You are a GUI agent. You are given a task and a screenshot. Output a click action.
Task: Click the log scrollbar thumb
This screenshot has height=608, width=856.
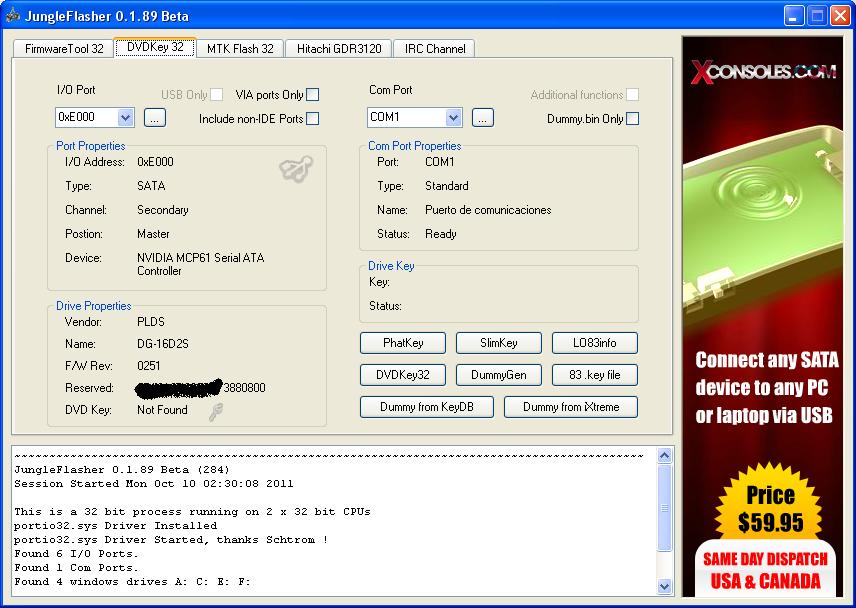[x=664, y=508]
